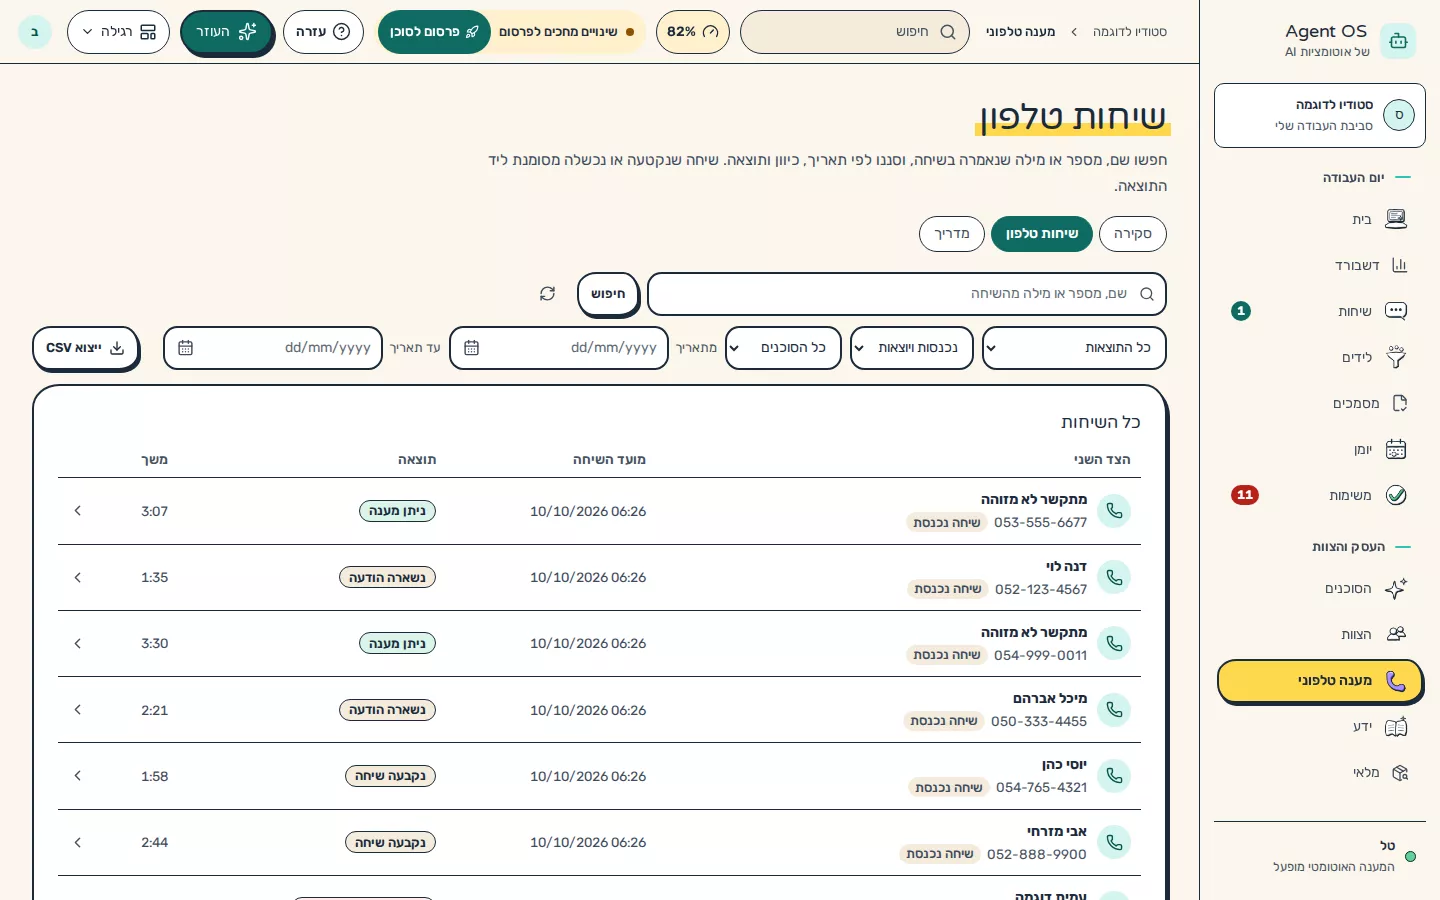Click the refresh icon beside the search button

(x=547, y=293)
